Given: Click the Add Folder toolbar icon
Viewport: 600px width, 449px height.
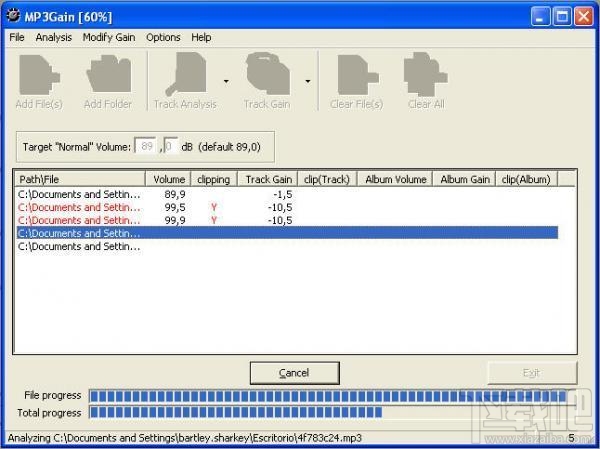Looking at the screenshot, I should tap(109, 73).
